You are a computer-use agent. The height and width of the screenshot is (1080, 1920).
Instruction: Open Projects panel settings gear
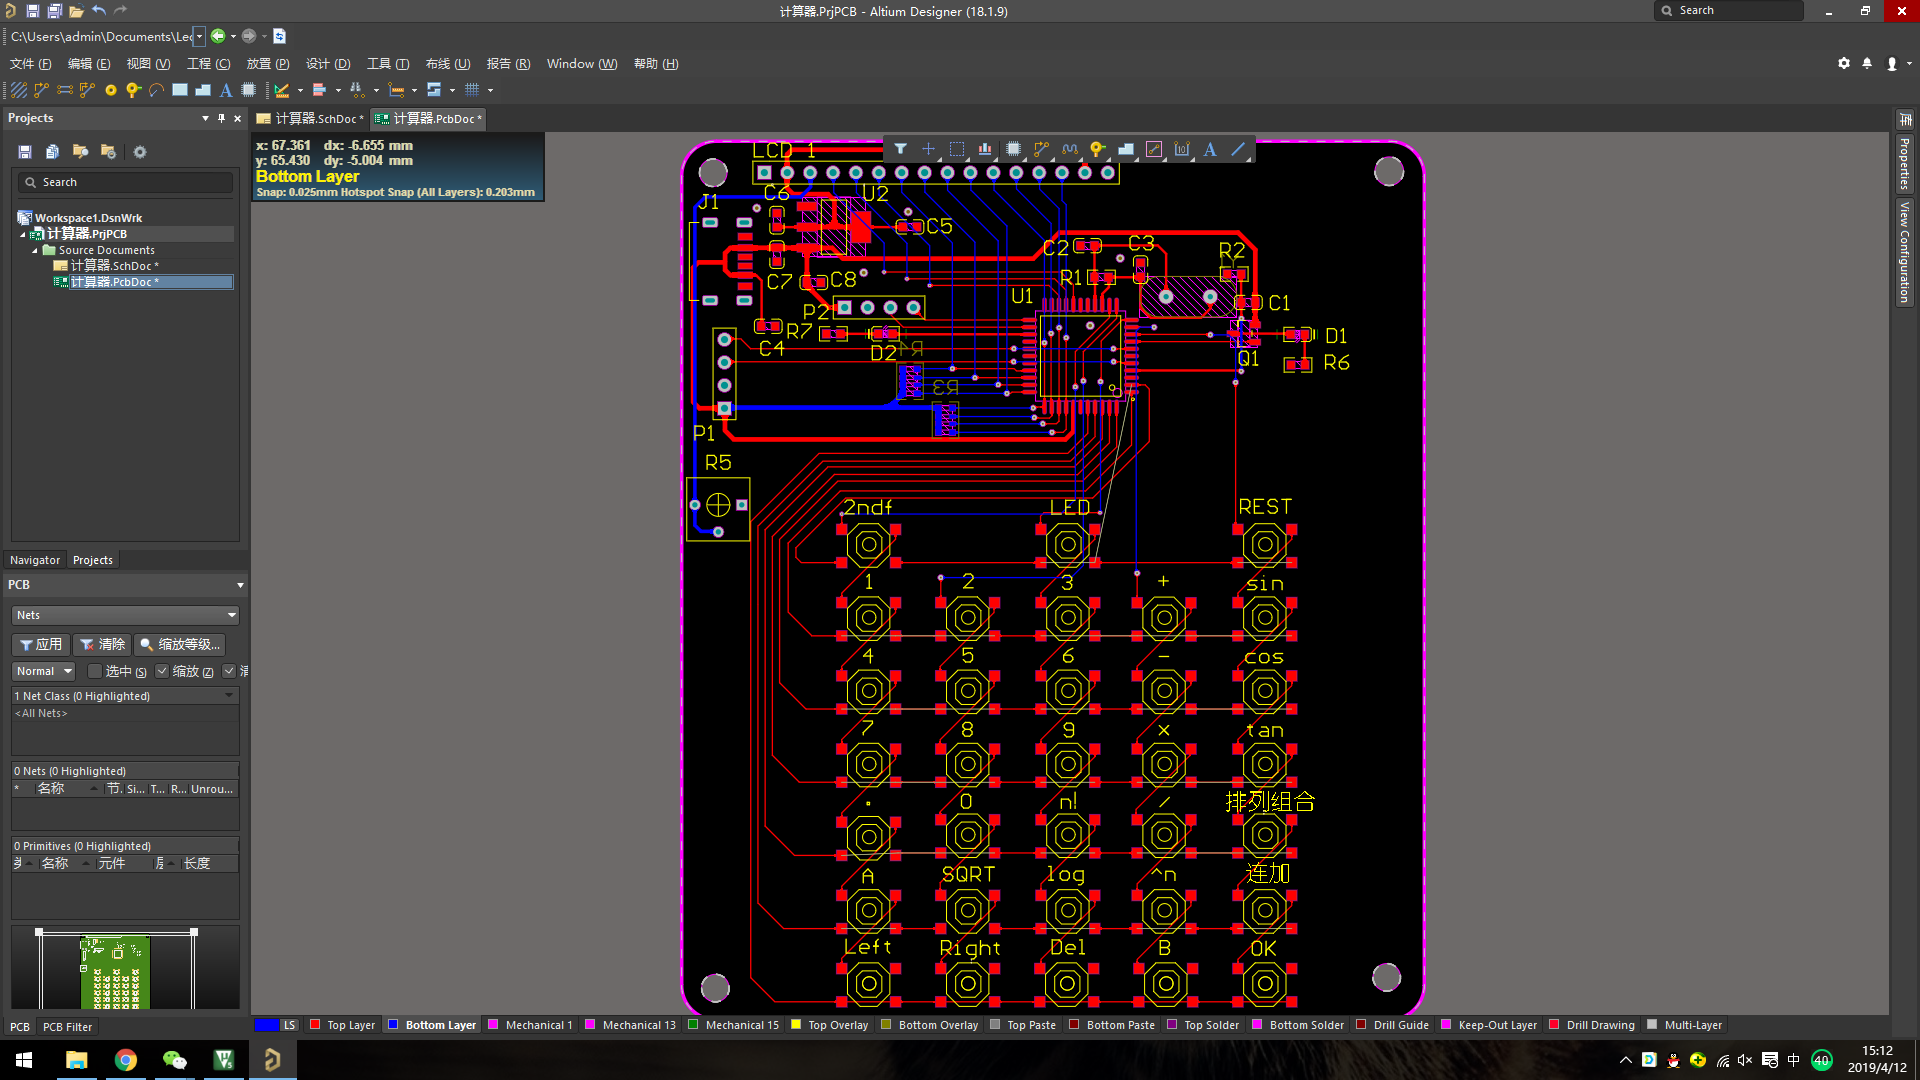[x=140, y=152]
